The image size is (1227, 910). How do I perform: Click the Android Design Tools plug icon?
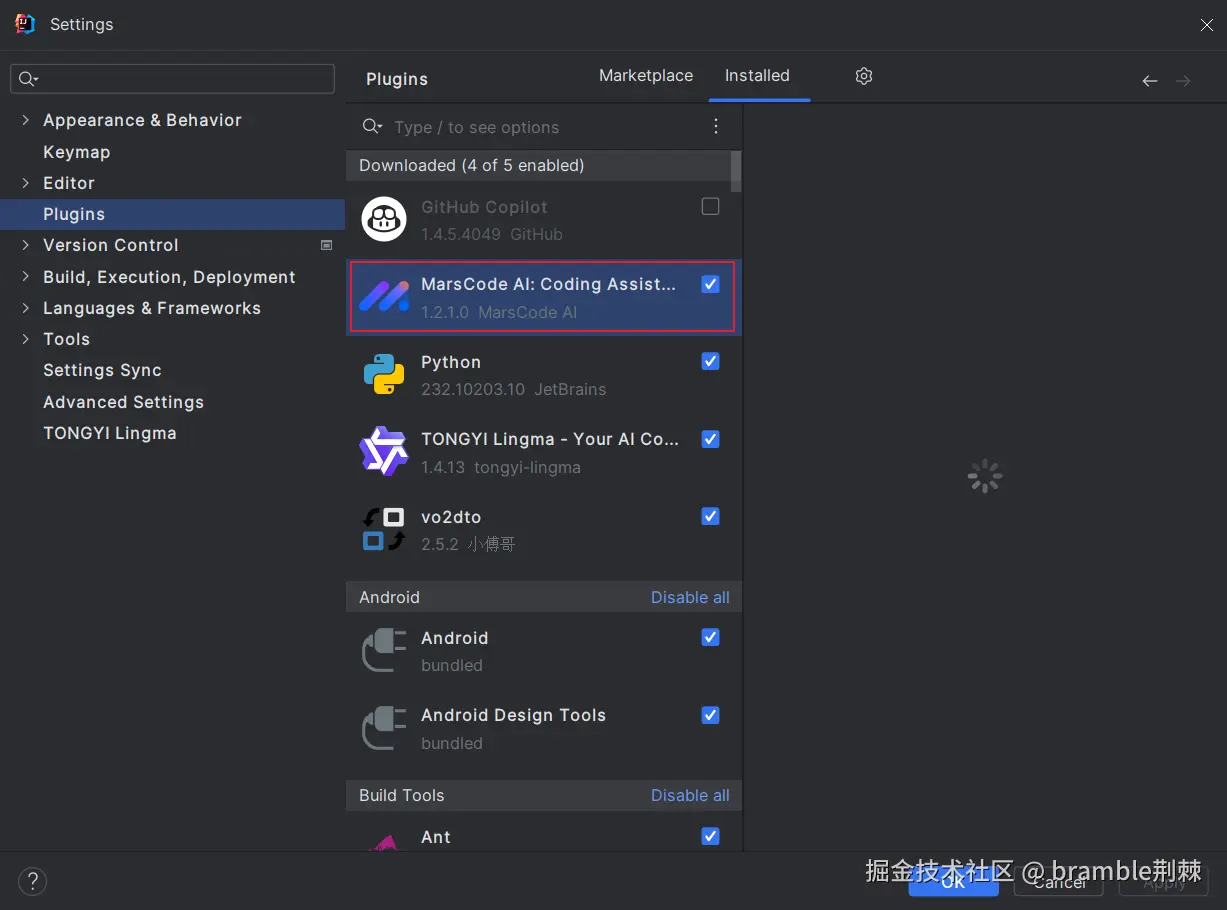[x=384, y=728]
